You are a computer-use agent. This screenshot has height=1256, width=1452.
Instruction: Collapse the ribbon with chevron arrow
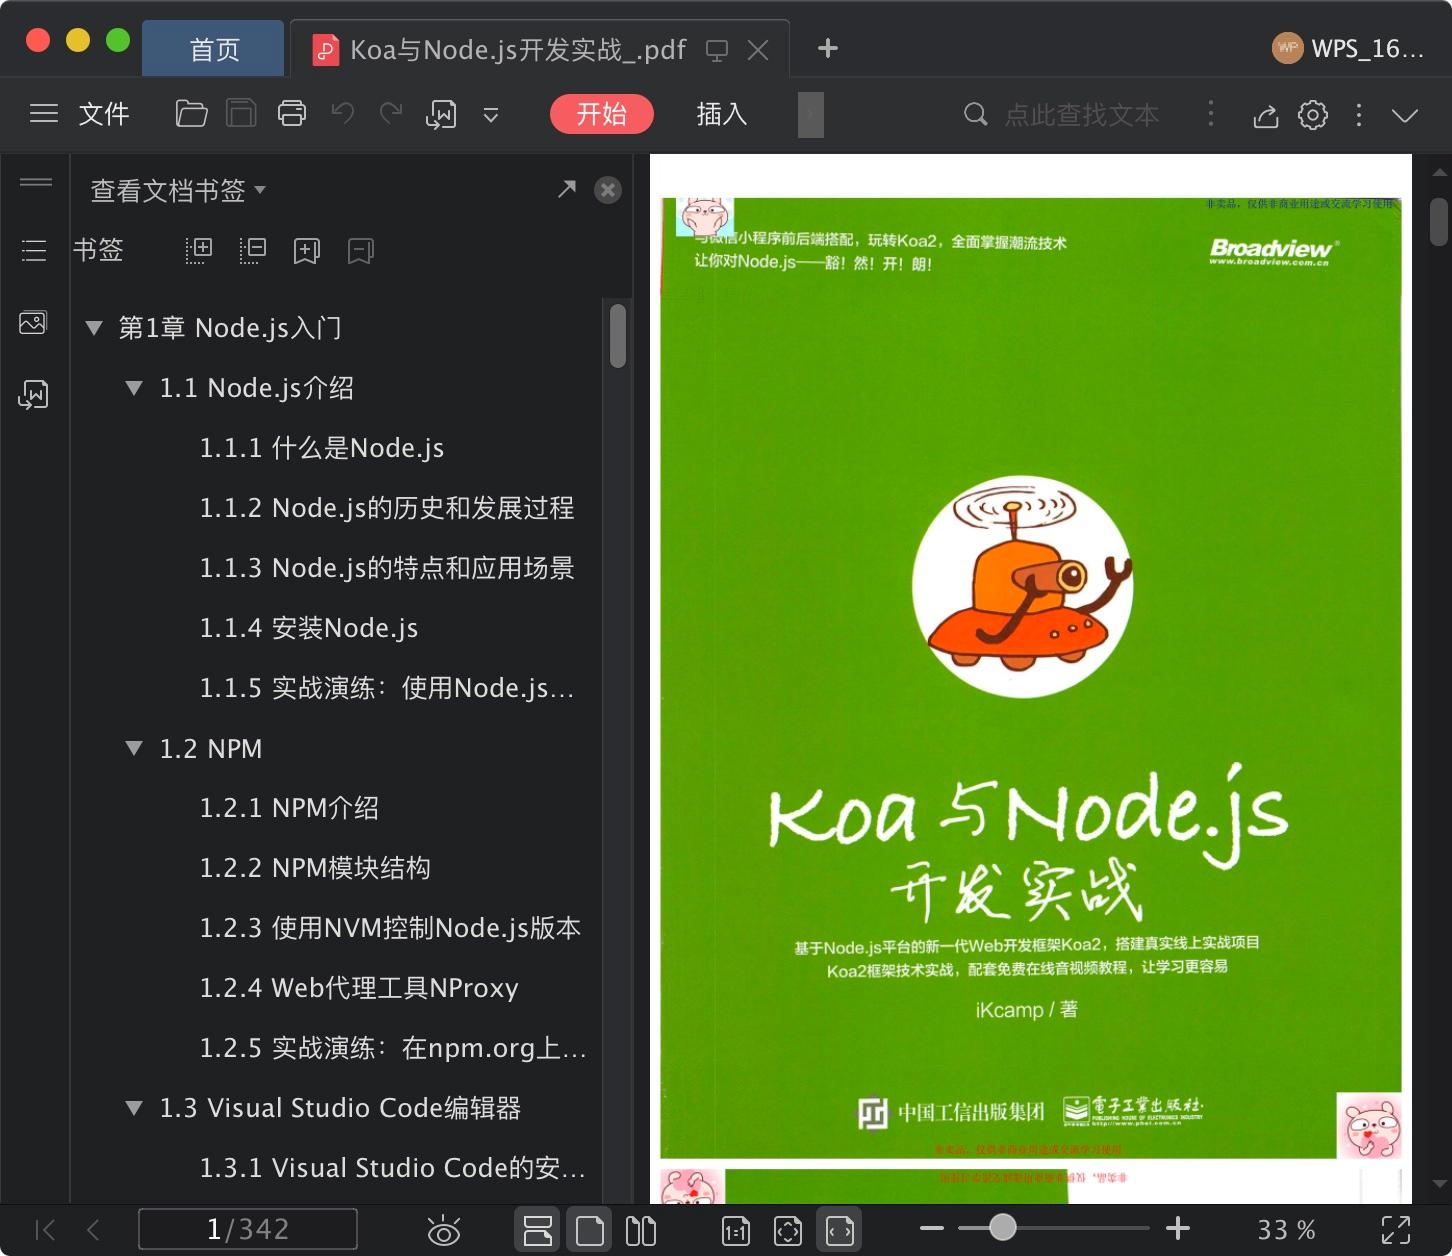pos(1405,115)
